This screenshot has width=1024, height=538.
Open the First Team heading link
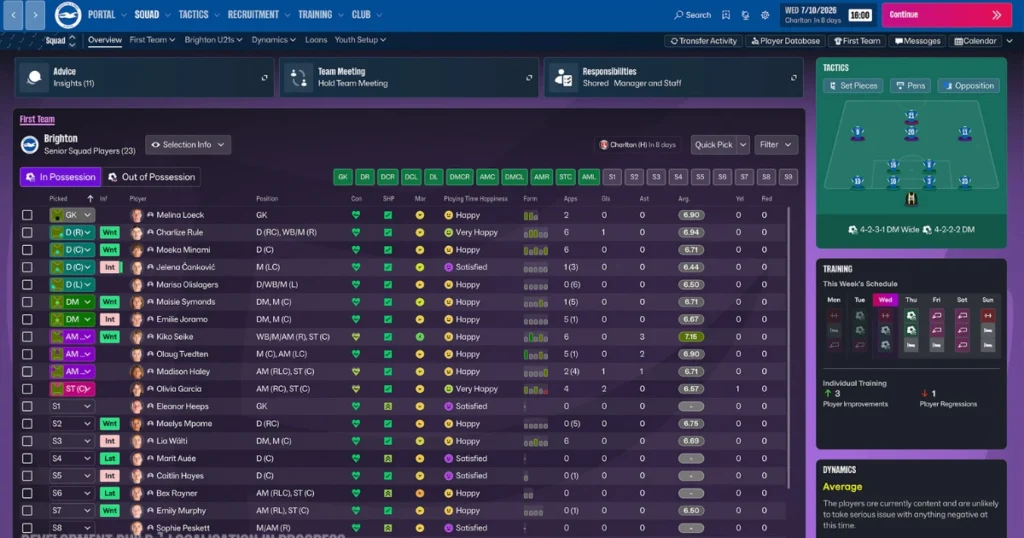pos(37,119)
